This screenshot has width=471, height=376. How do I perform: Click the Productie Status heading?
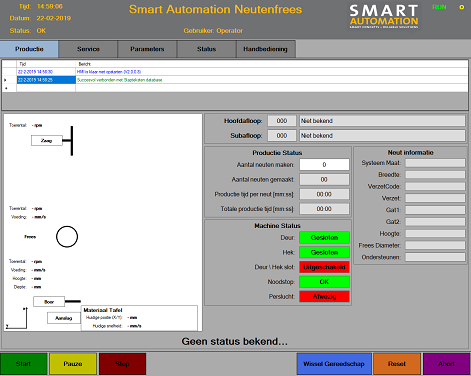[x=277, y=153]
